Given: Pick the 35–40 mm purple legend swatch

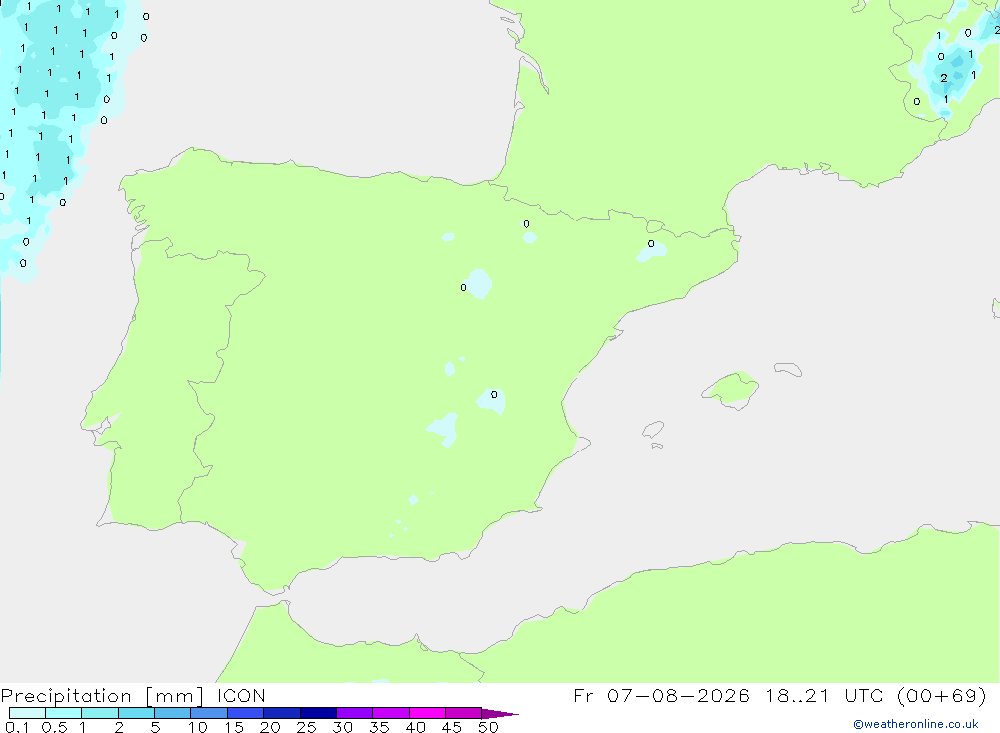Looking at the screenshot, I should point(390,713).
